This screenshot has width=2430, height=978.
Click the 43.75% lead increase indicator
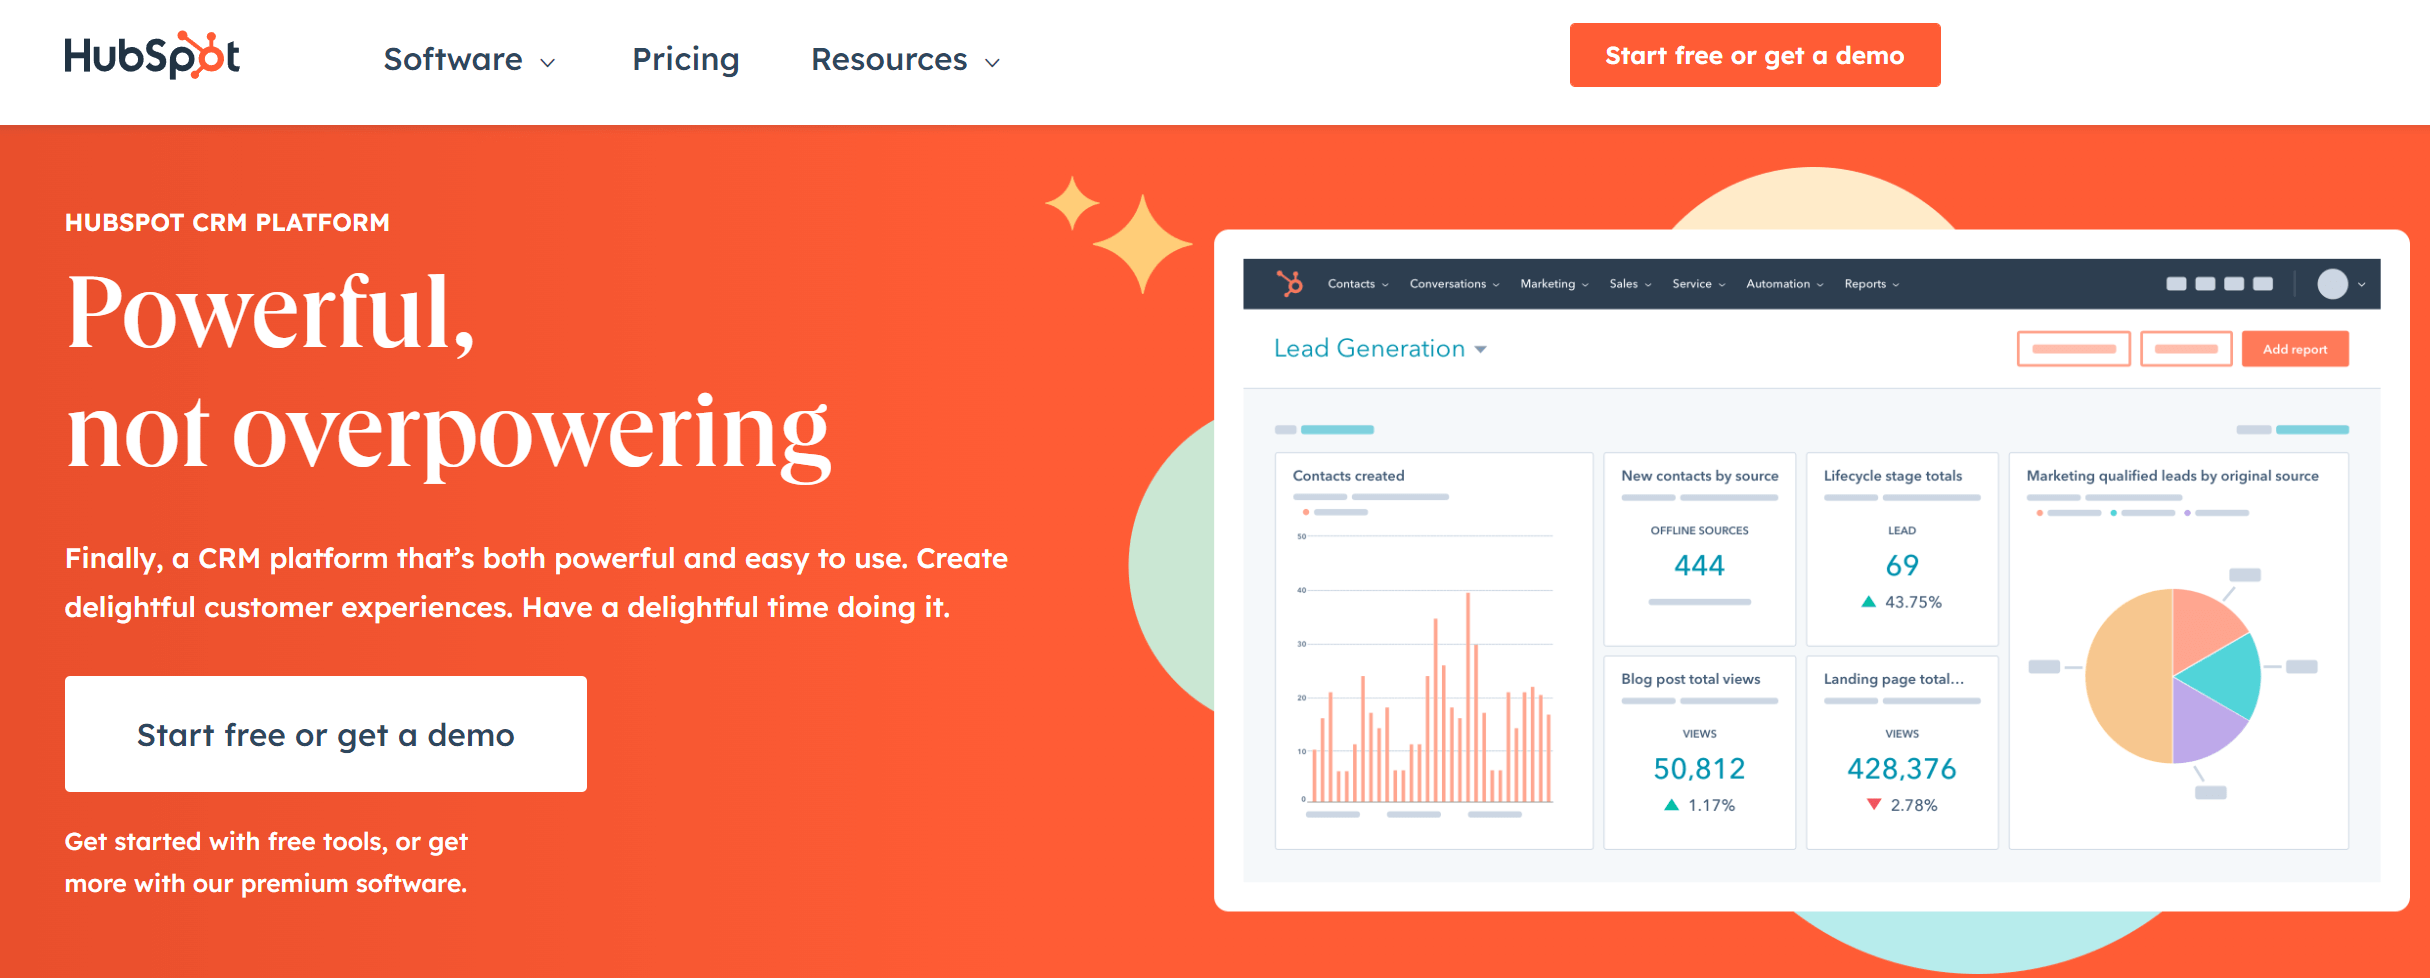1901,602
